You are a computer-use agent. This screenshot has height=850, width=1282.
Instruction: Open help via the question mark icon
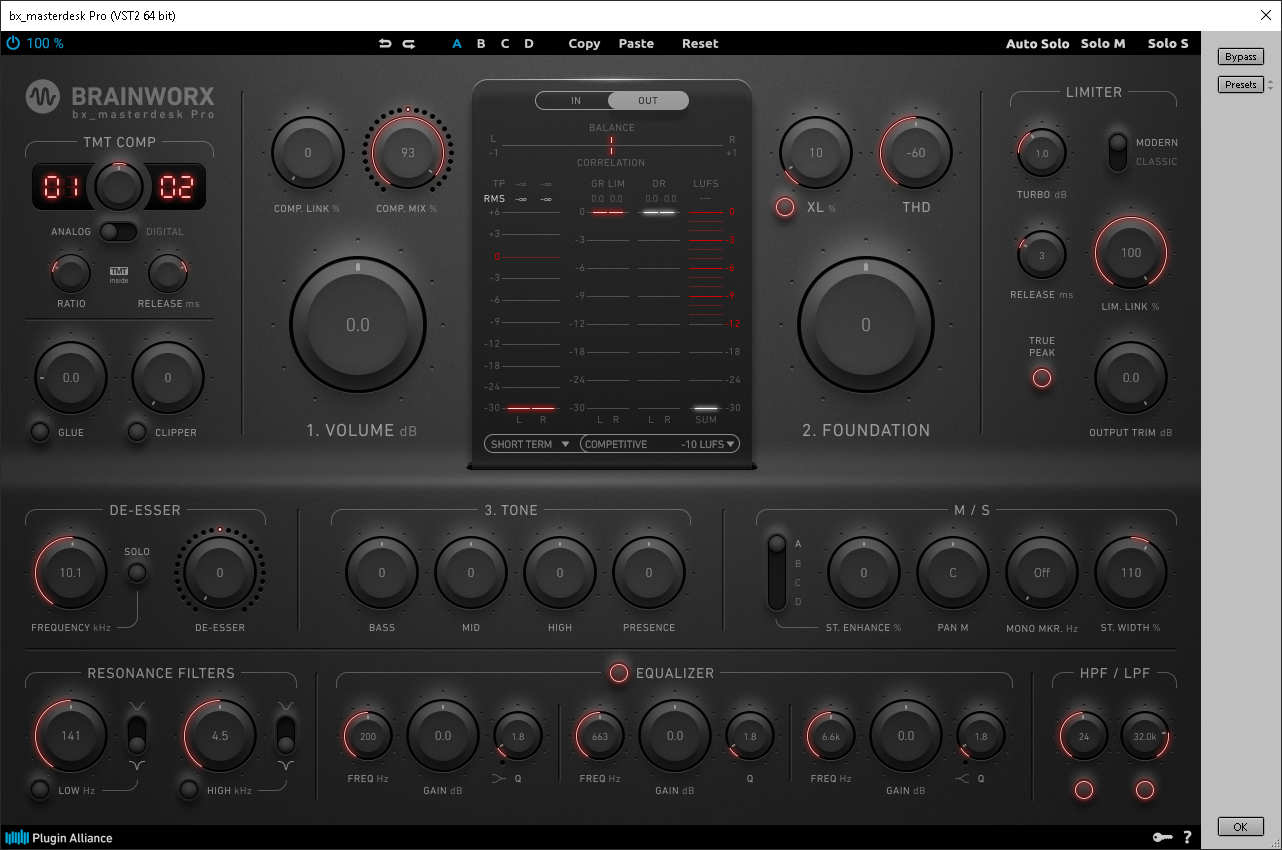tap(1187, 837)
